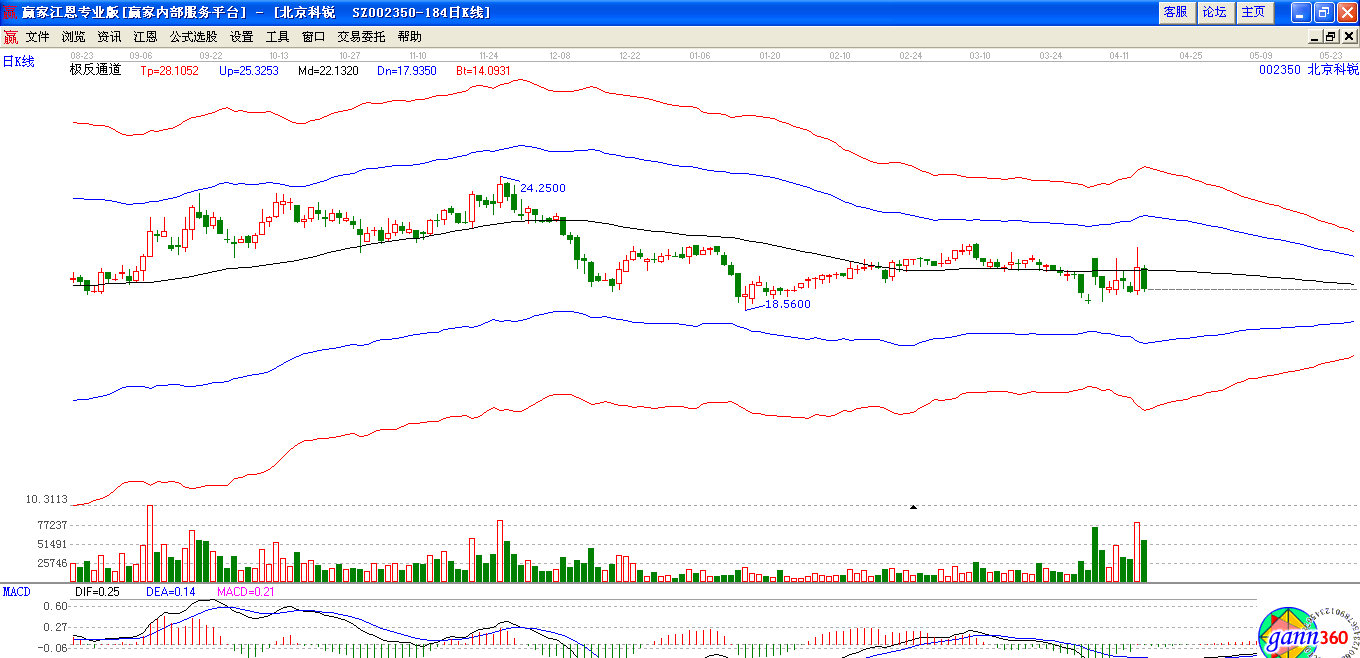
Task: Open the 帮助 menu
Action: 409,37
